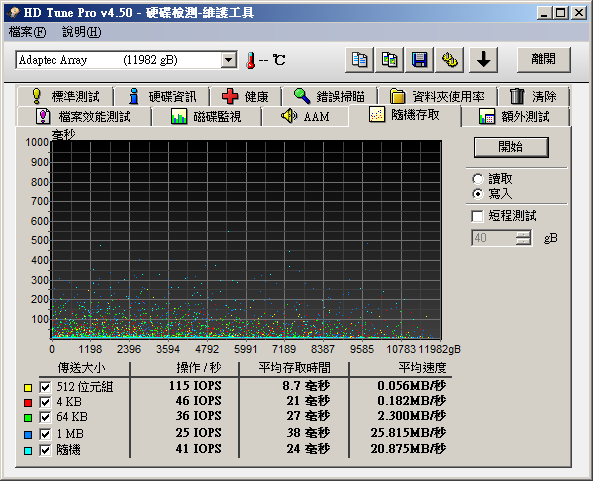
Task: Click the floppy disk save icon
Action: click(x=419, y=60)
